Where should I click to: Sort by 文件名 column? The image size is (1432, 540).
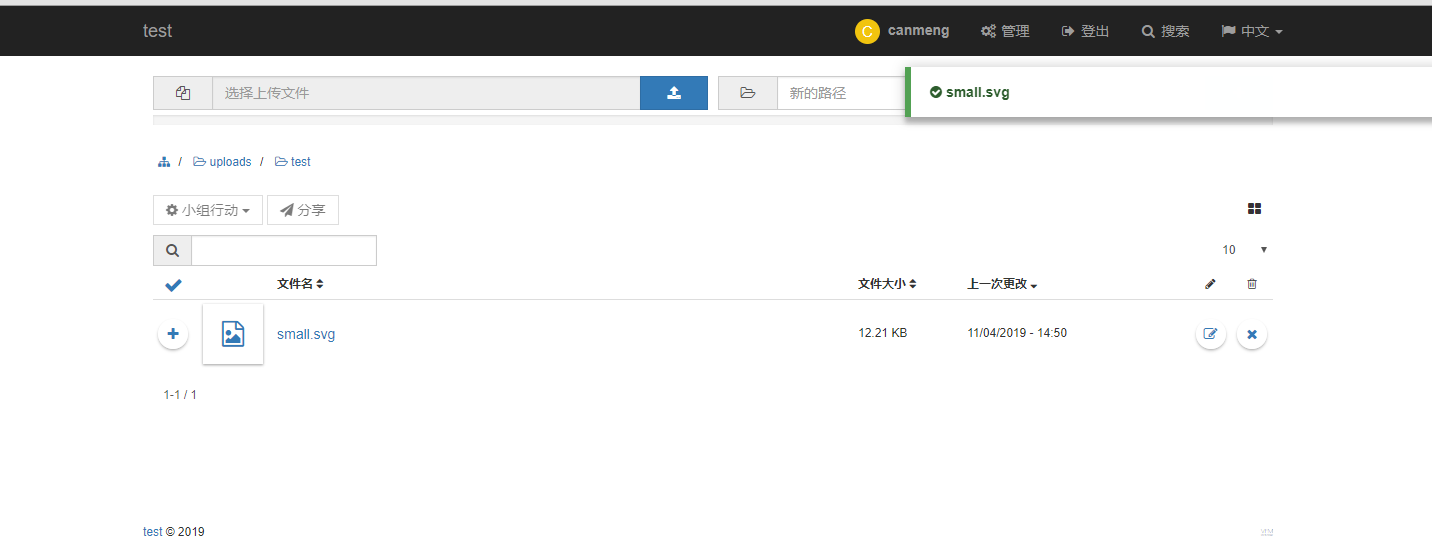[300, 284]
